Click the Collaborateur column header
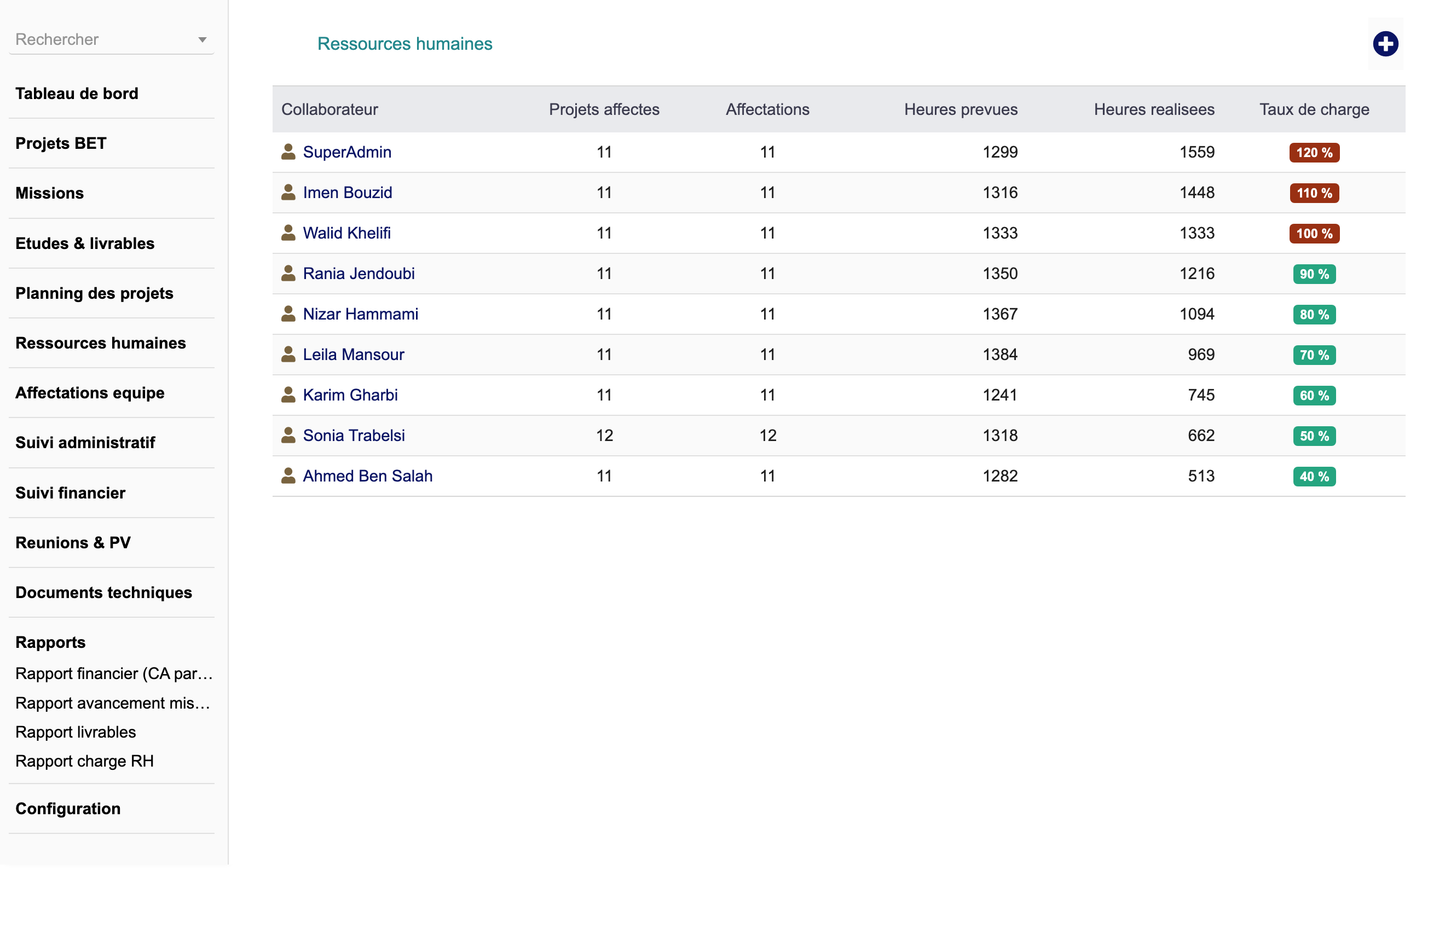 coord(329,109)
